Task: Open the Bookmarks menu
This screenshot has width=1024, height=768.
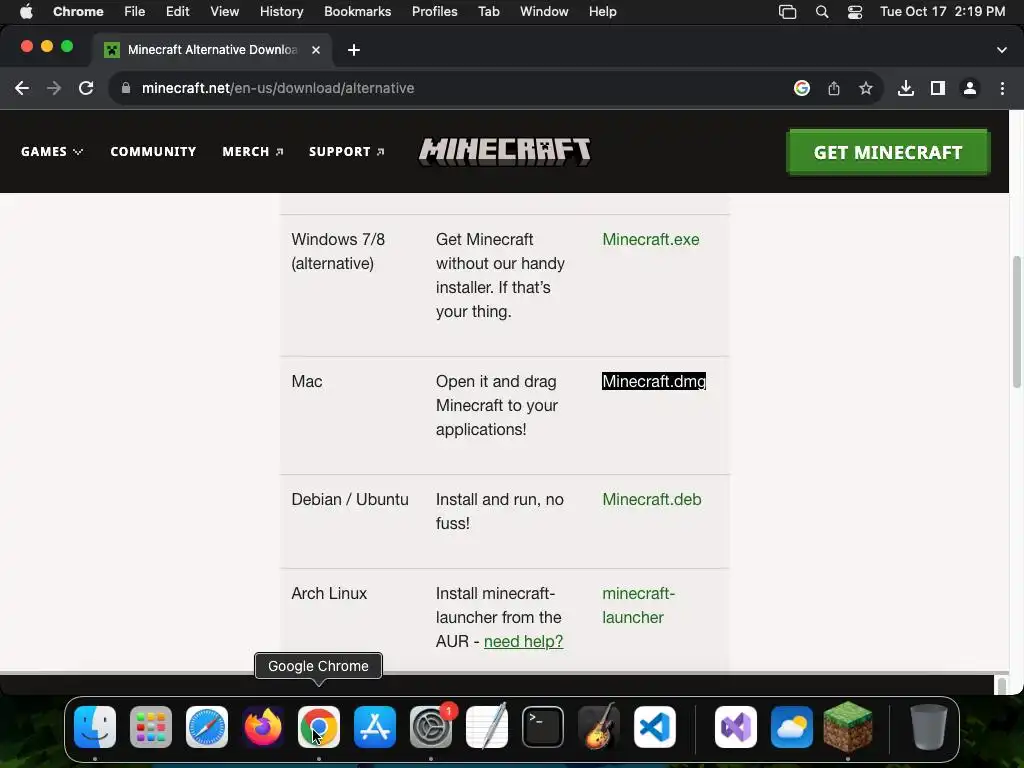Action: pyautogui.click(x=357, y=12)
